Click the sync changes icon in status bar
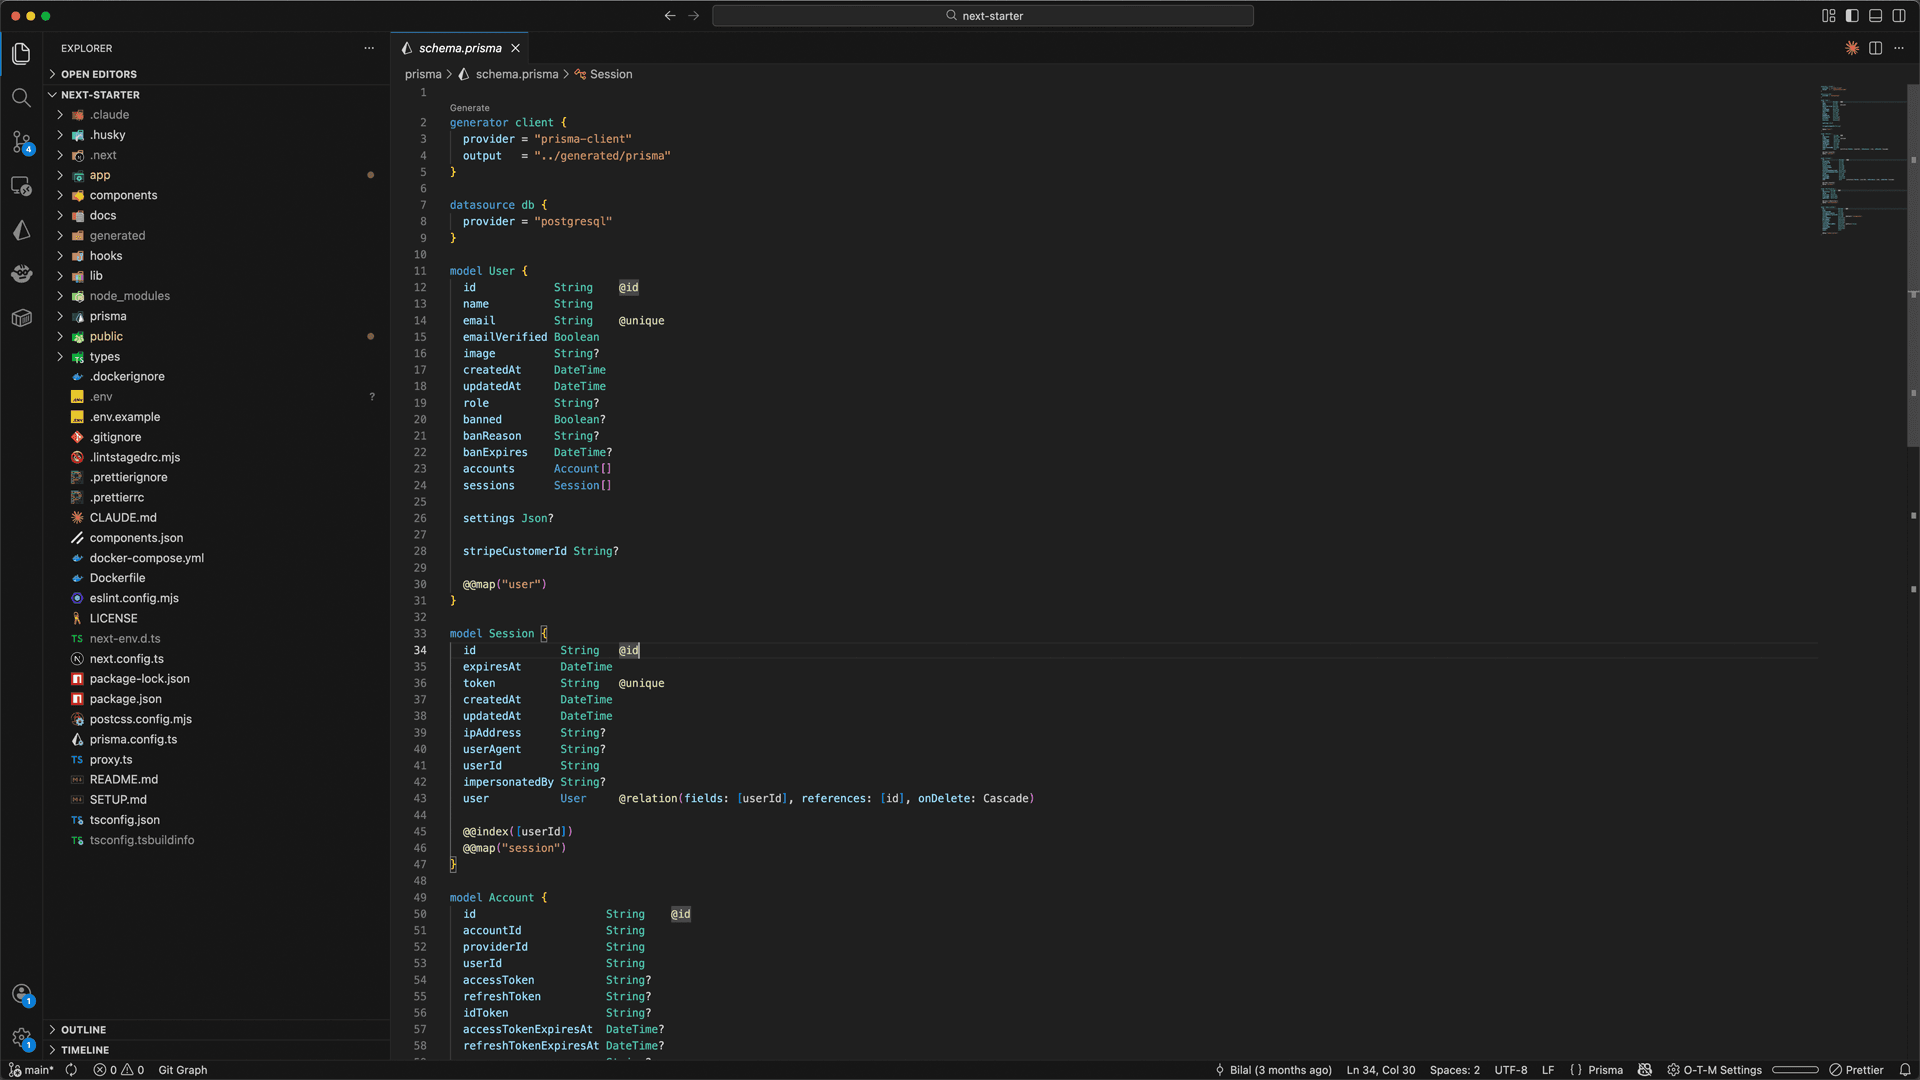This screenshot has width=1920, height=1080. tap(71, 1070)
